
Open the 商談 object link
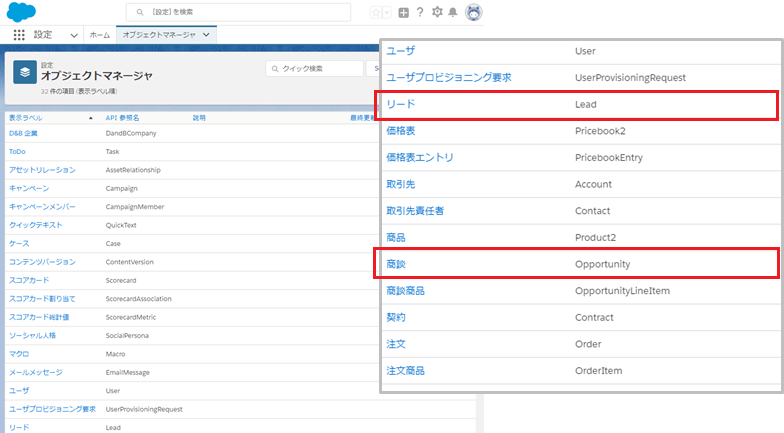click(395, 264)
